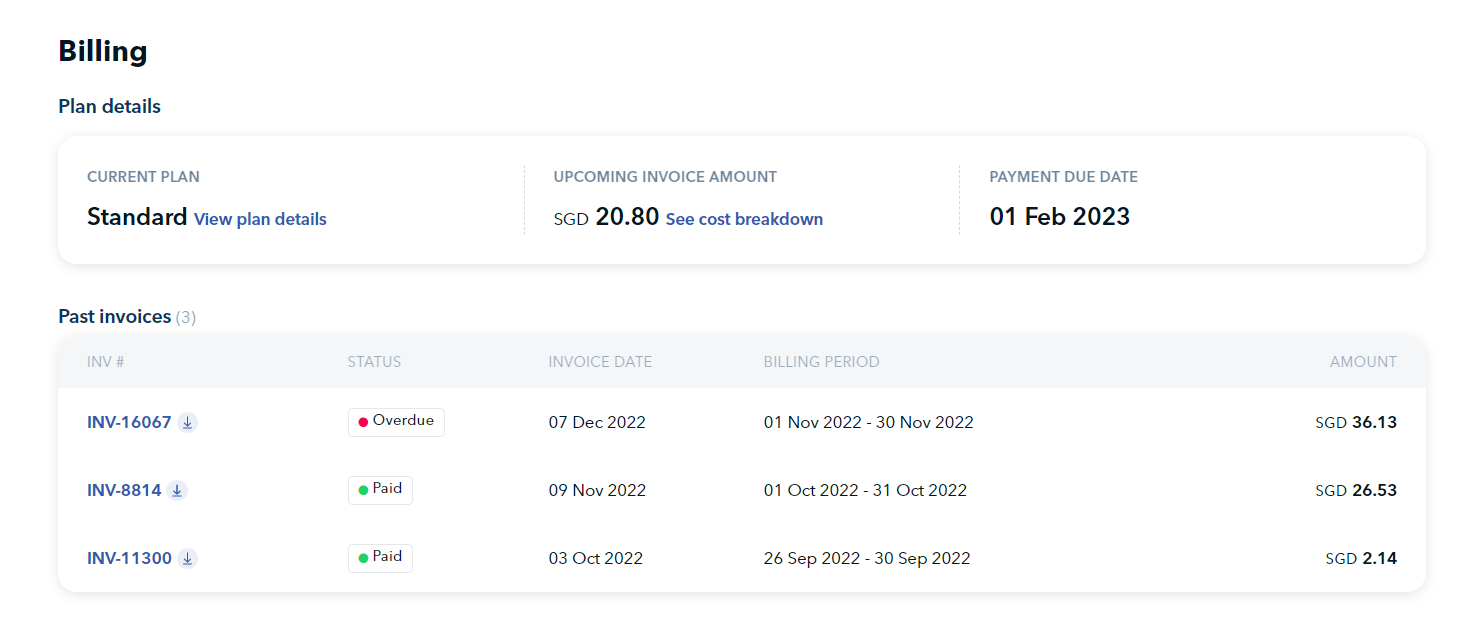Click the Paid badge for INV-11300
This screenshot has width=1471, height=639.
pyautogui.click(x=380, y=558)
